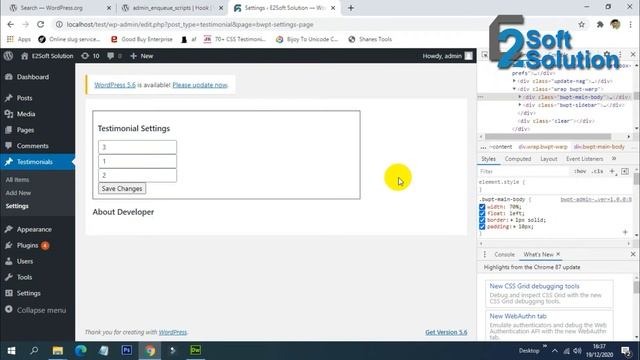Click the address bar URL
Viewport: 640px width, 360px height.
coord(190,24)
